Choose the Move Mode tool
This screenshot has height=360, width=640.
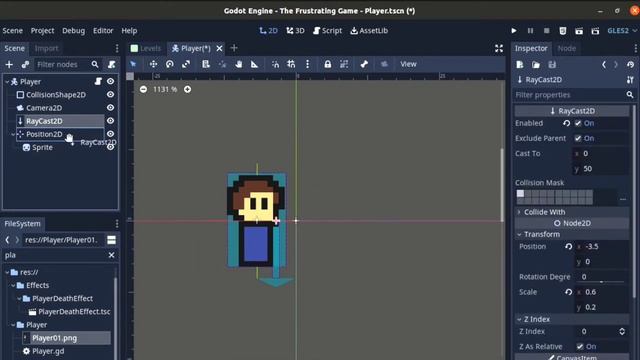click(x=153, y=64)
